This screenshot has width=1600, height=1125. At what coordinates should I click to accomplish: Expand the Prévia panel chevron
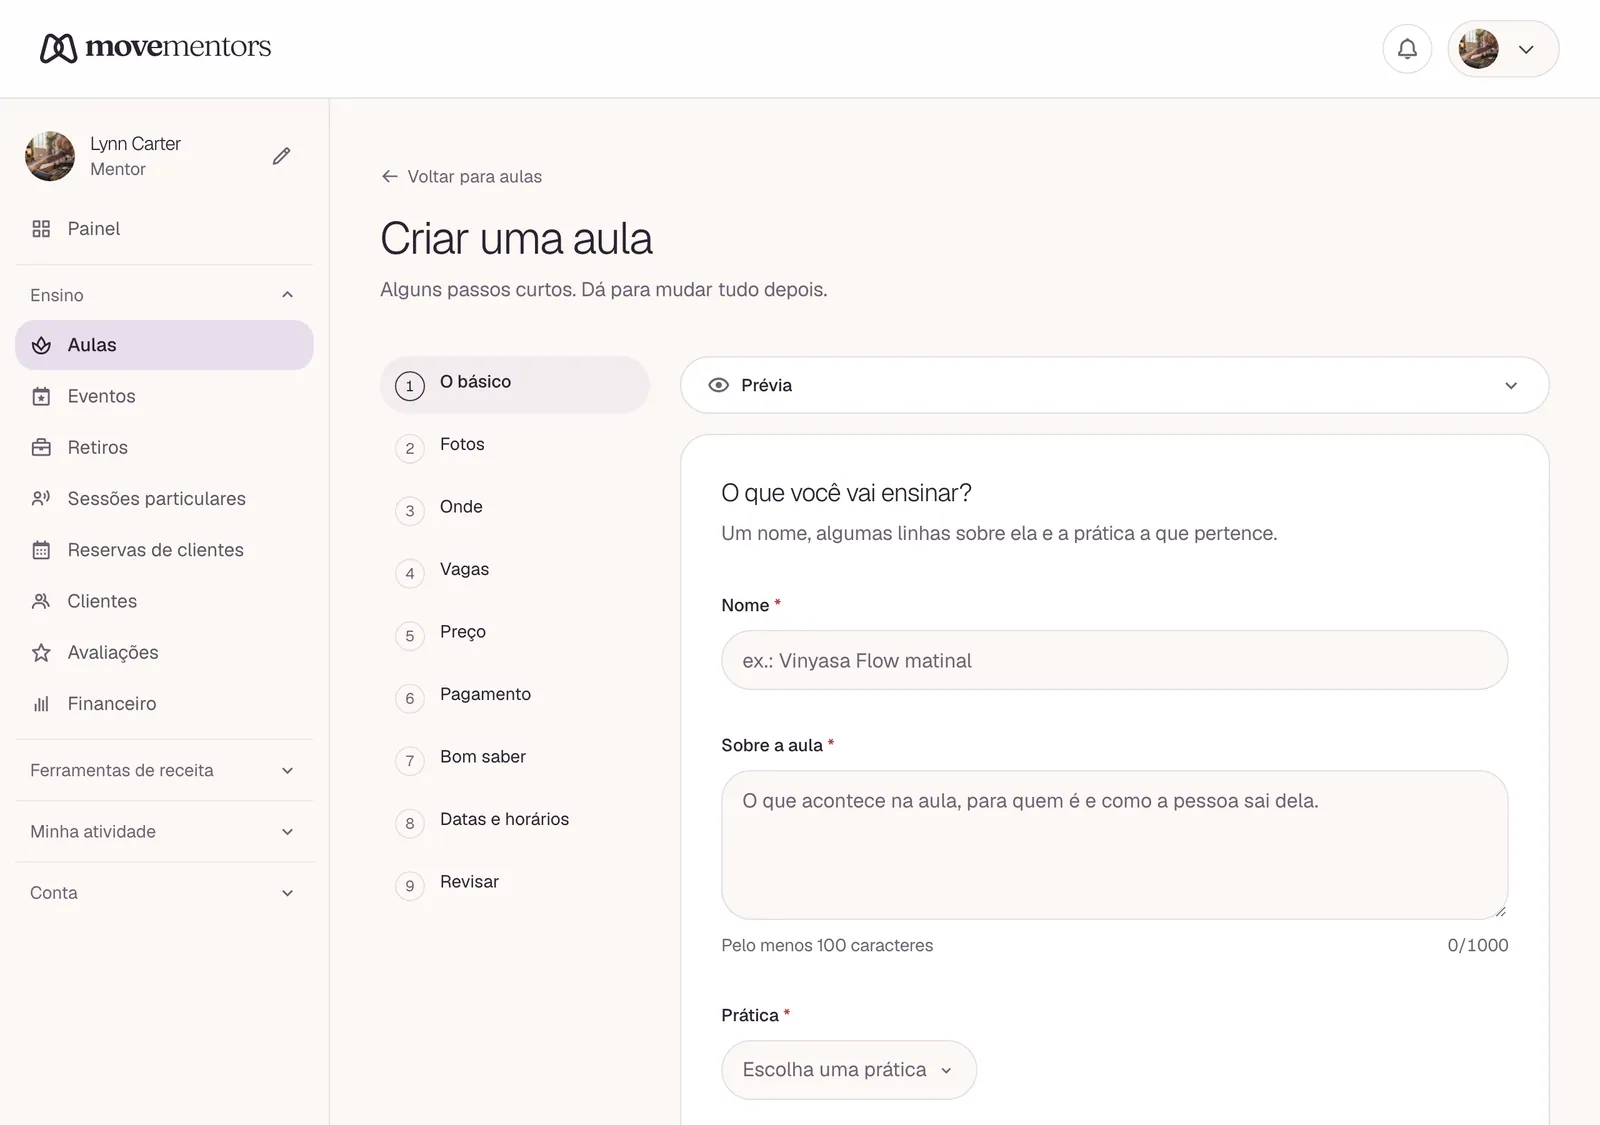click(1511, 385)
